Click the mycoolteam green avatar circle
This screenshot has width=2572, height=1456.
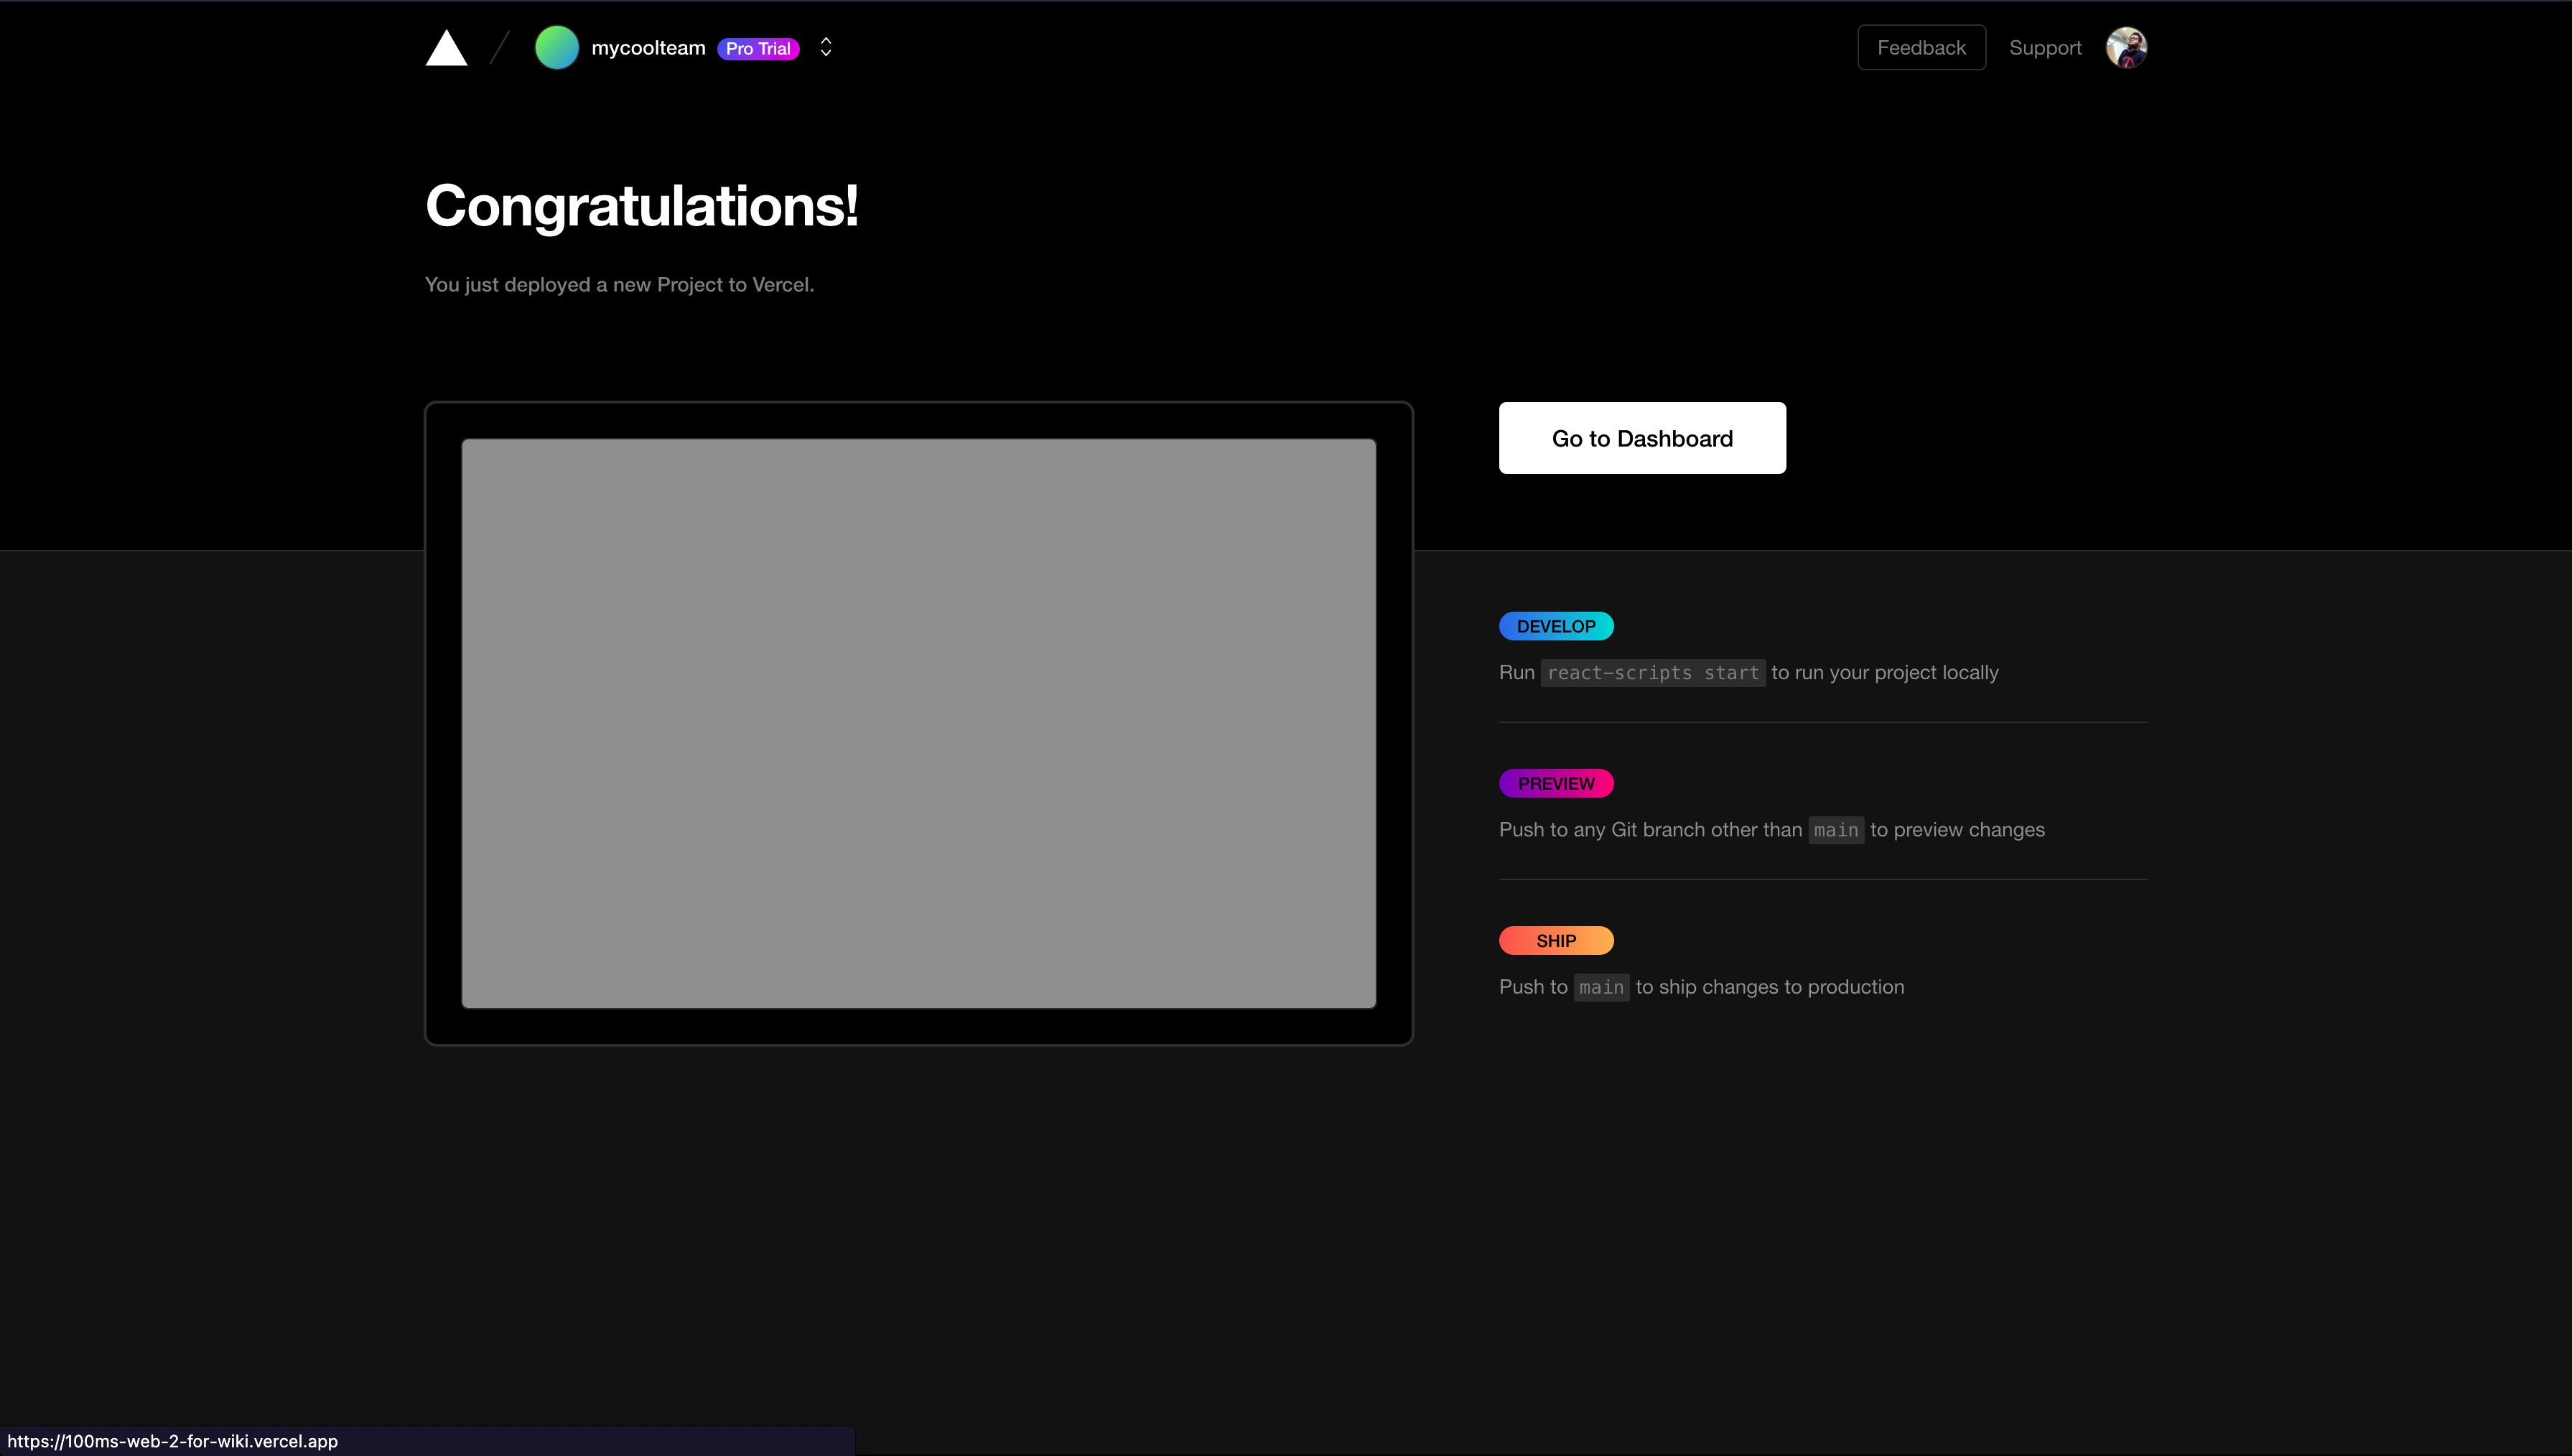(x=556, y=48)
